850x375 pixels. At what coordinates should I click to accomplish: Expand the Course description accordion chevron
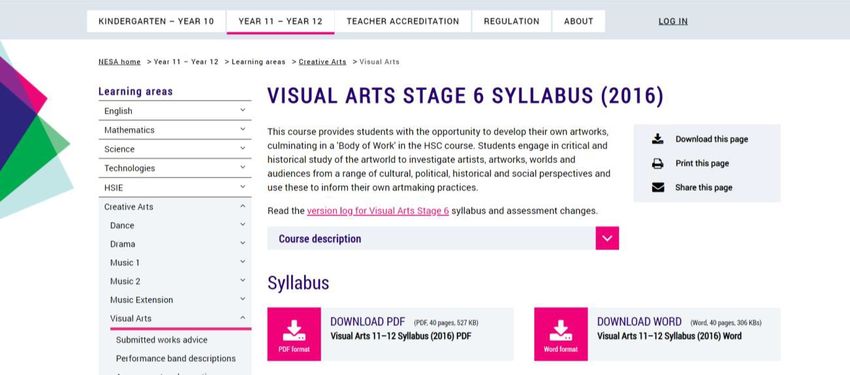point(607,238)
